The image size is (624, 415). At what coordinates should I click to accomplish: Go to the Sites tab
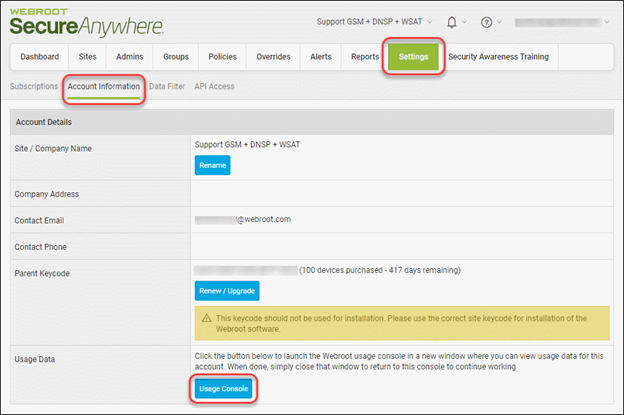click(x=88, y=57)
